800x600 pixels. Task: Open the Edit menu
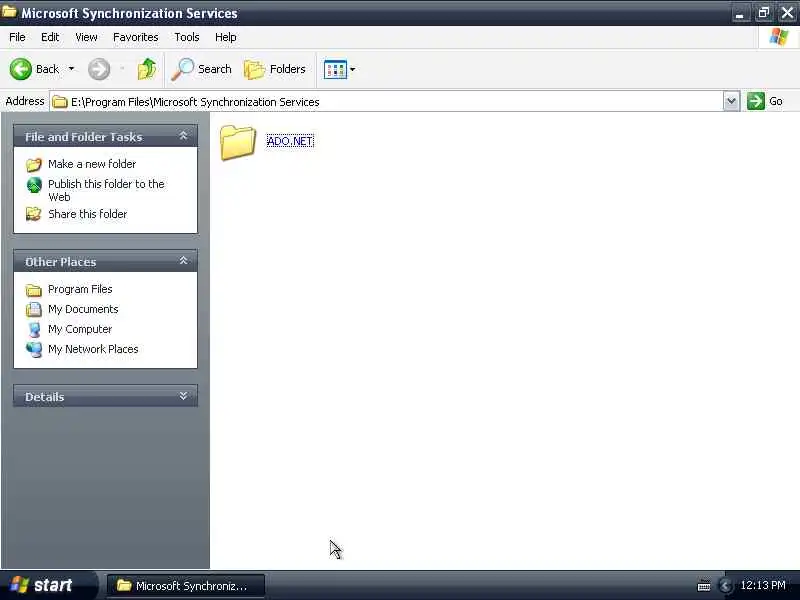pyautogui.click(x=49, y=37)
